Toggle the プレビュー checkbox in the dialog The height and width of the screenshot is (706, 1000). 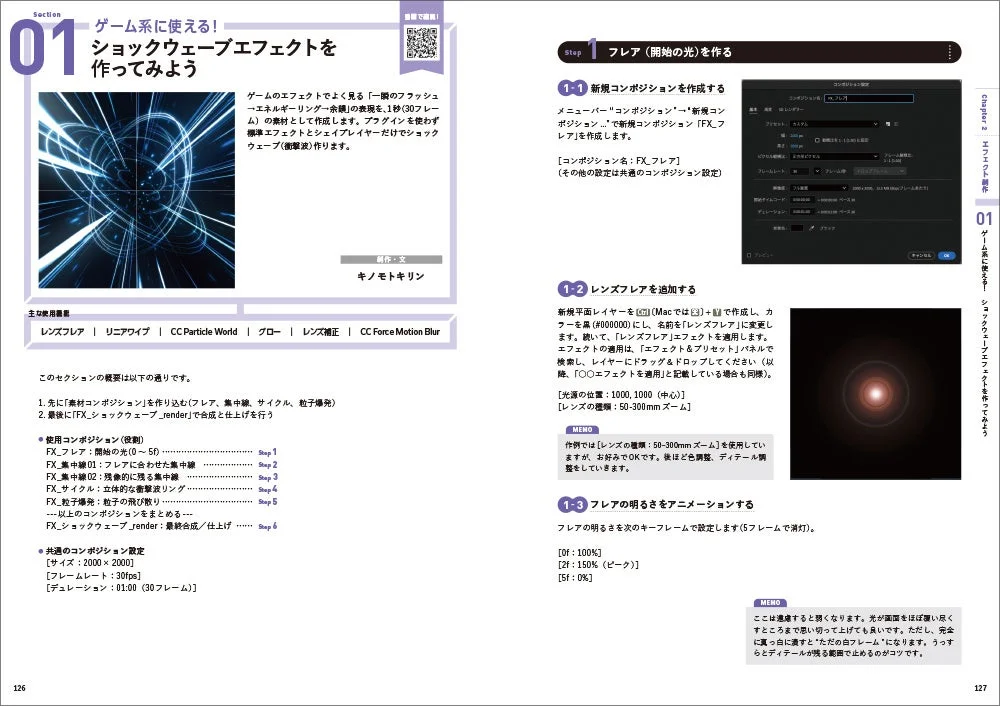click(749, 255)
